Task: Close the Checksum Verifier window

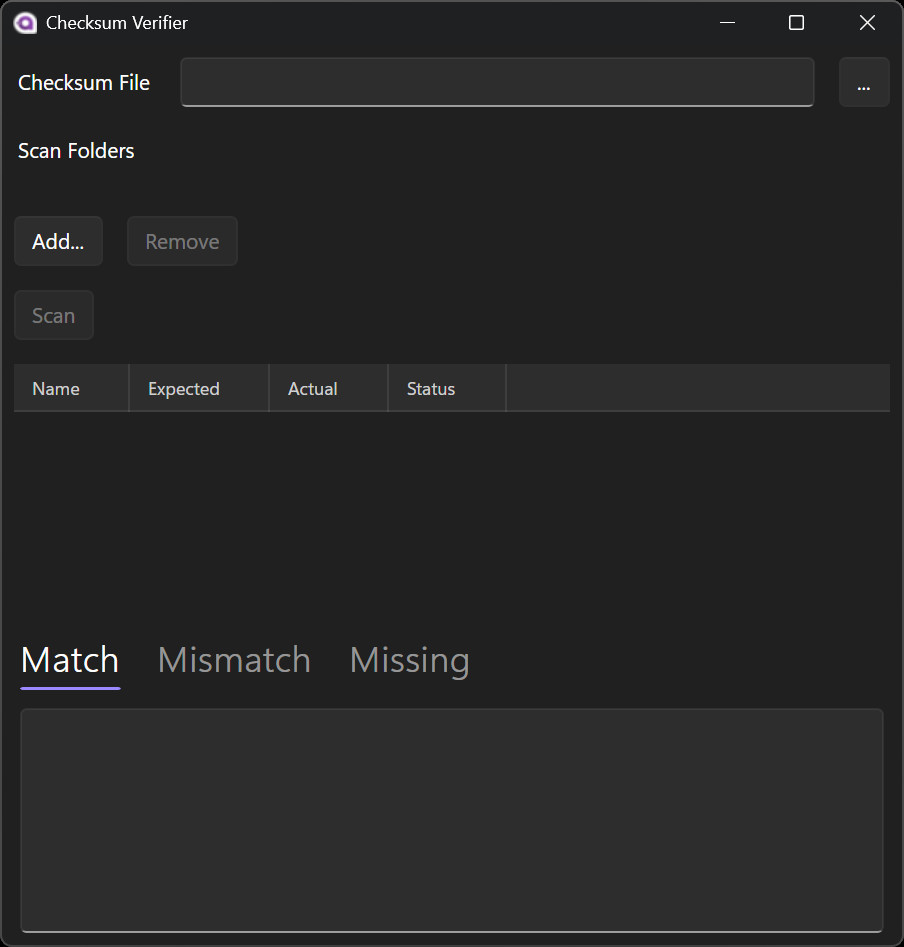Action: [x=867, y=23]
